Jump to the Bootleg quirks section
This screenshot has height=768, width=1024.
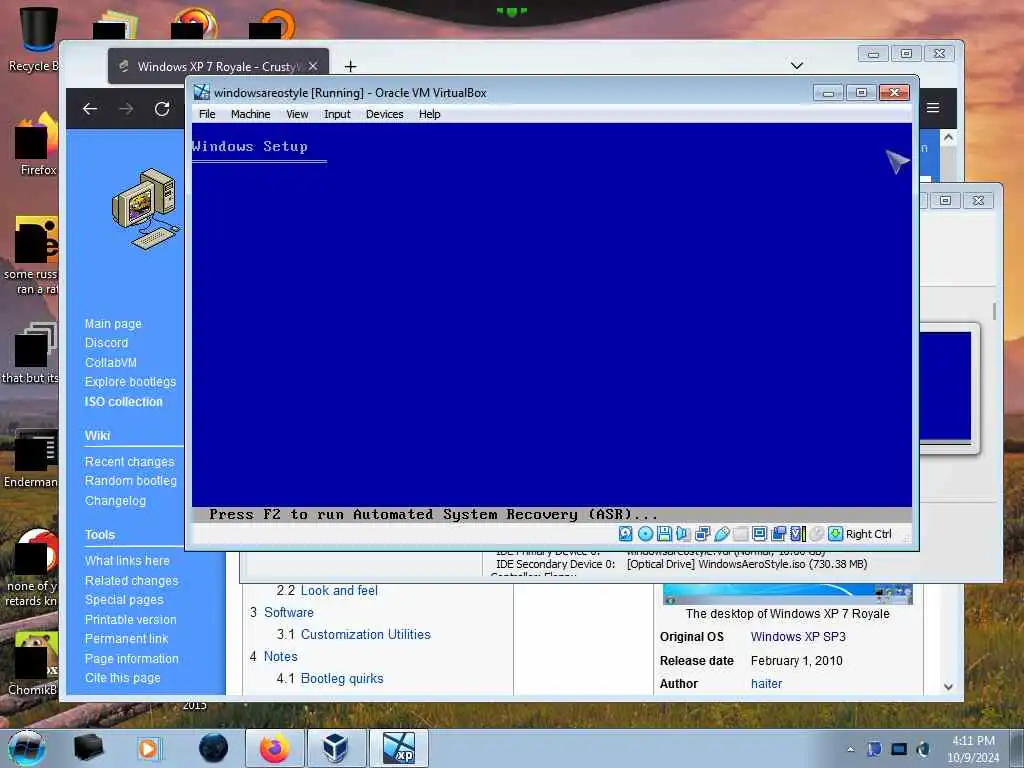point(342,679)
